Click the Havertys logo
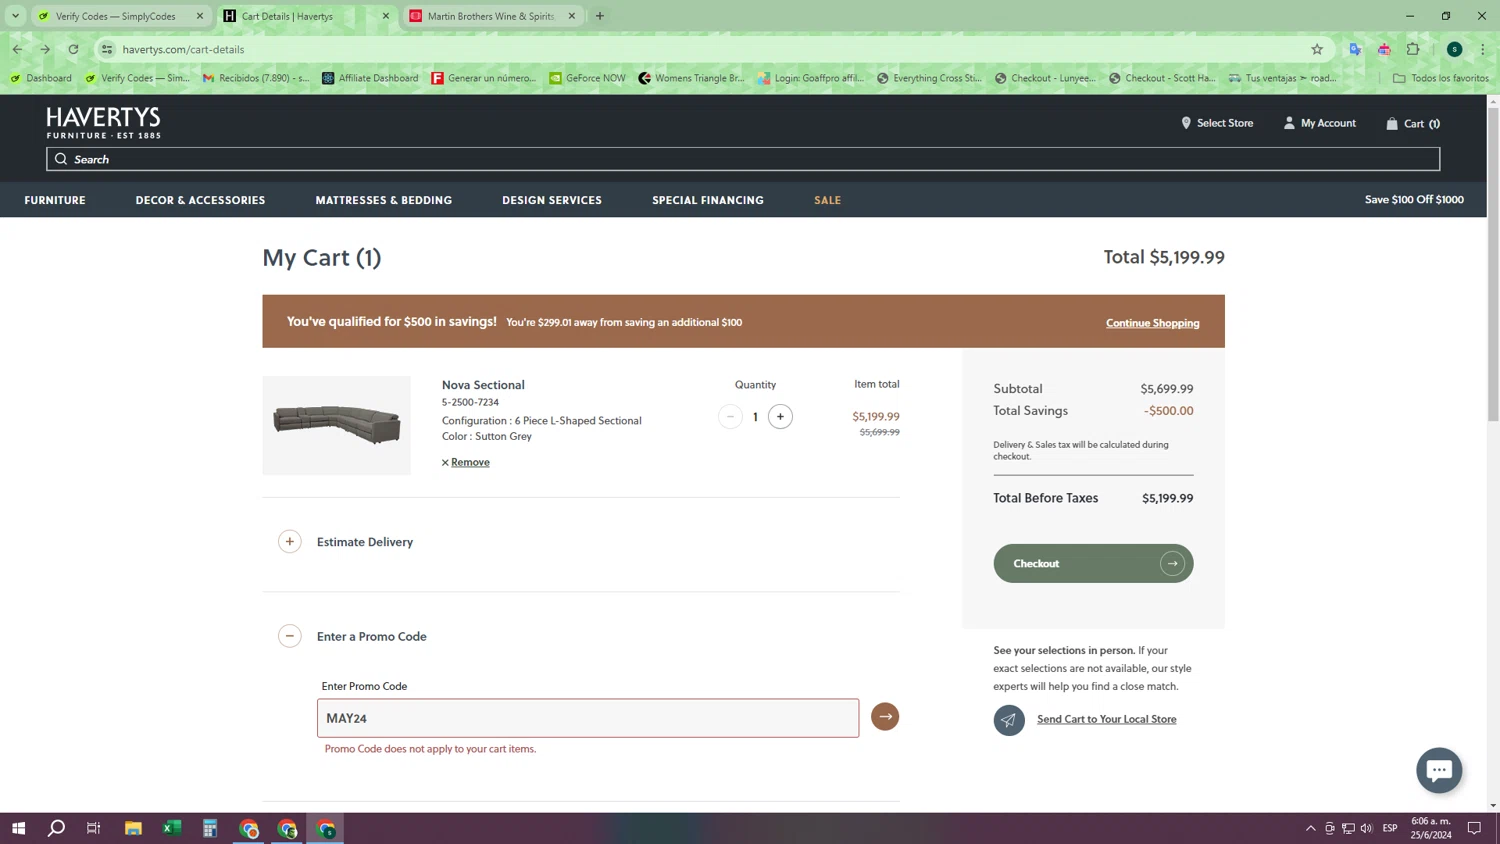Image resolution: width=1500 pixels, height=844 pixels. pyautogui.click(x=103, y=122)
